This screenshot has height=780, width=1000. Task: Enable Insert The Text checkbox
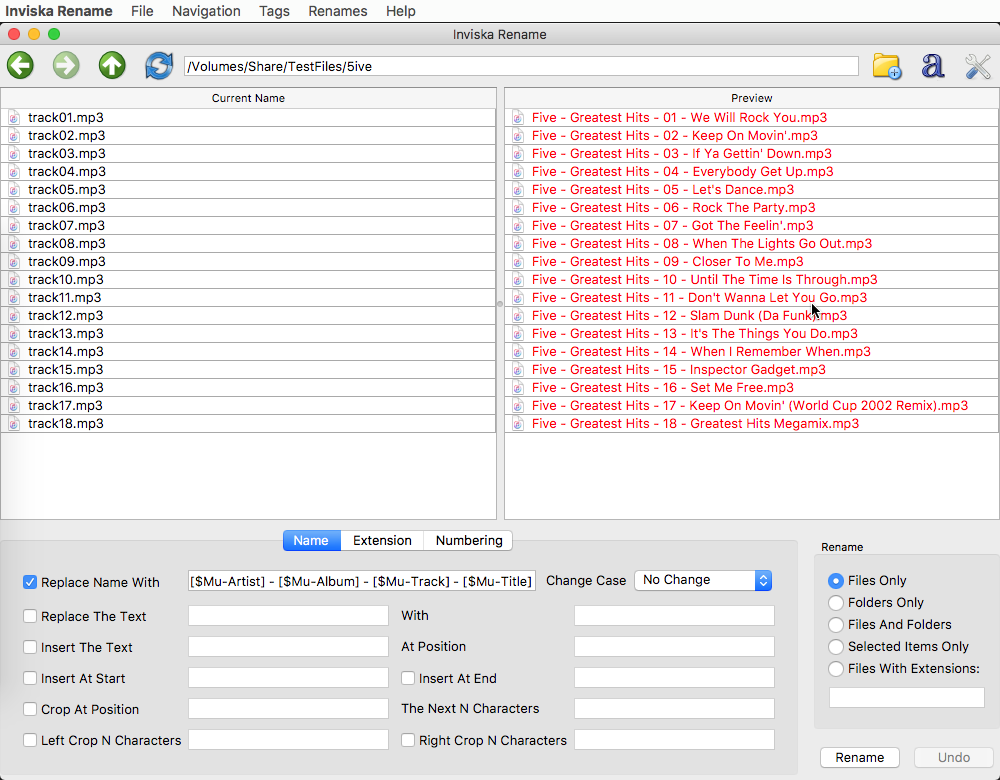tap(30, 647)
